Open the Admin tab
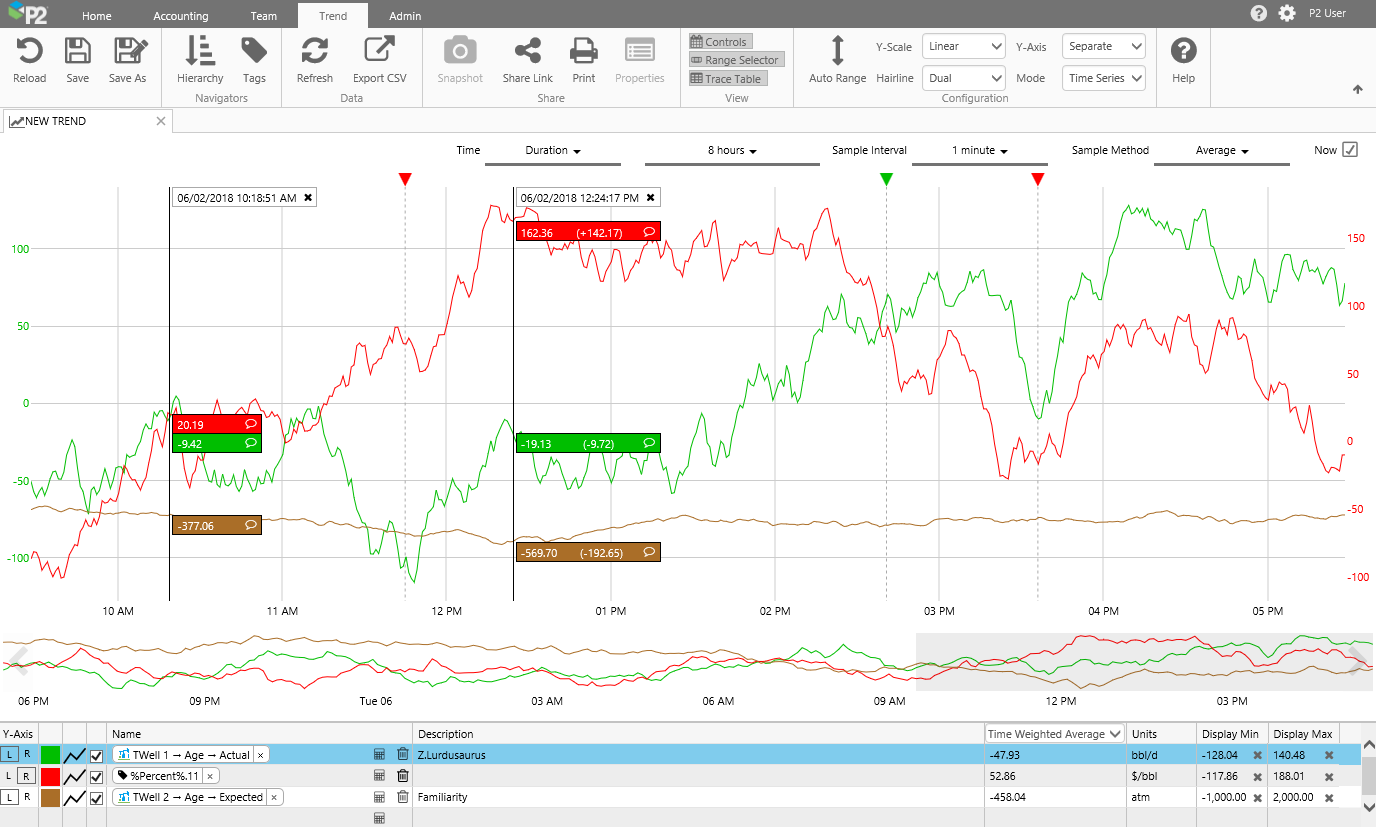 [405, 16]
